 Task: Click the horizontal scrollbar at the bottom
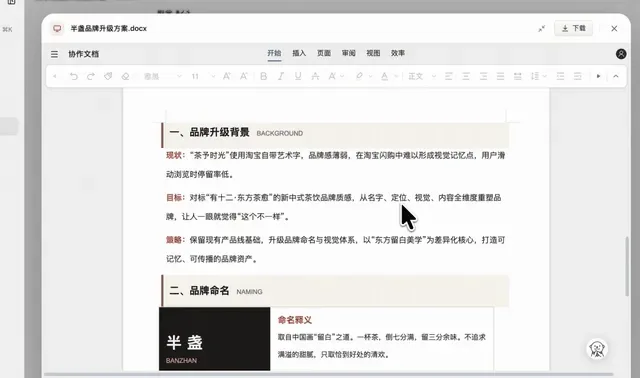click(328, 374)
